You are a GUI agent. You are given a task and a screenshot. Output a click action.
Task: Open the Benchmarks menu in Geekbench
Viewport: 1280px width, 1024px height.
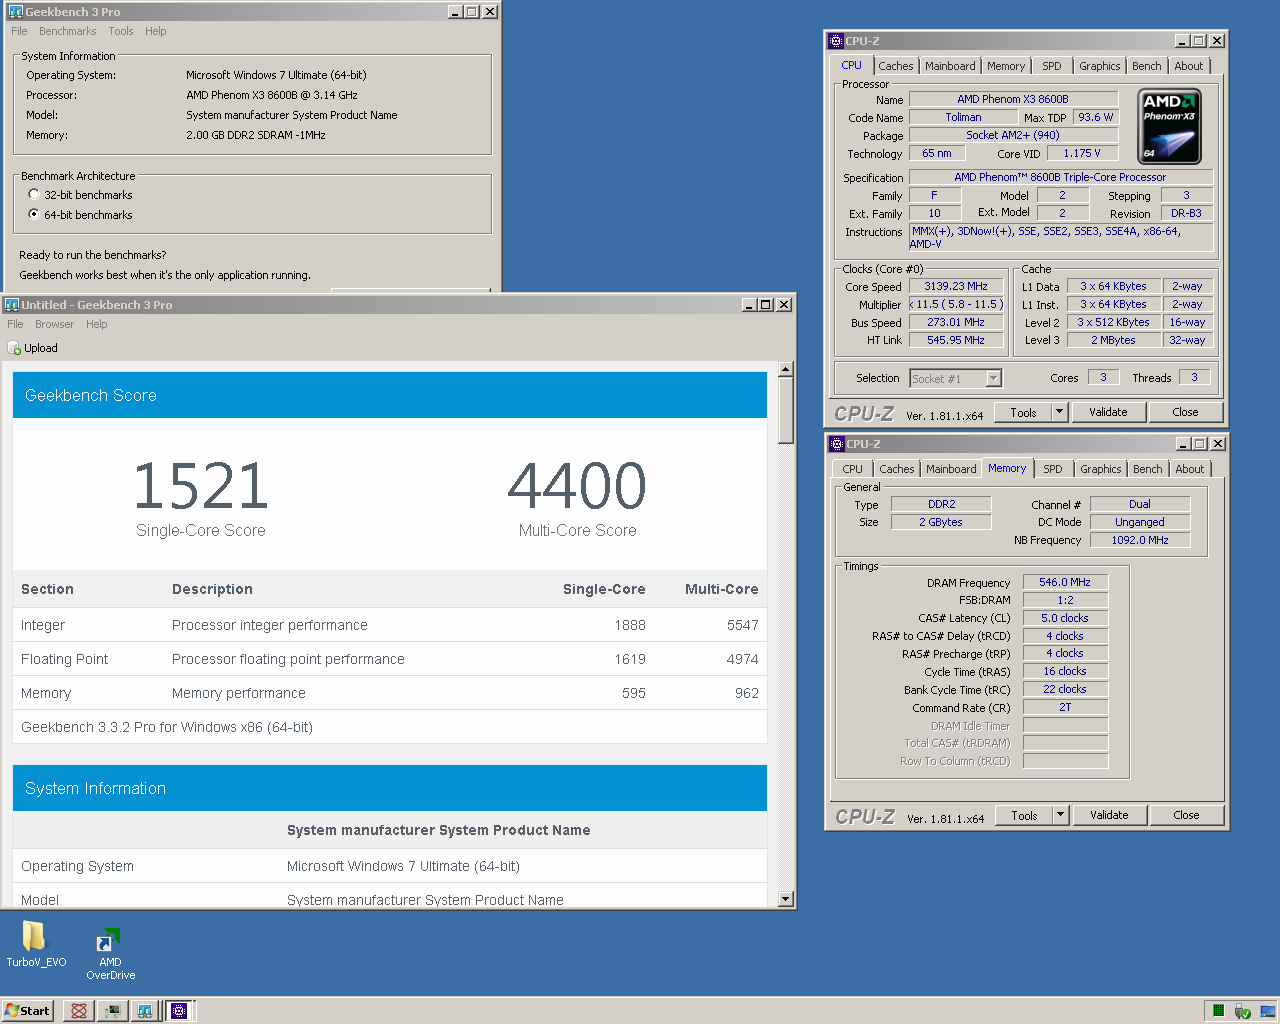point(68,31)
